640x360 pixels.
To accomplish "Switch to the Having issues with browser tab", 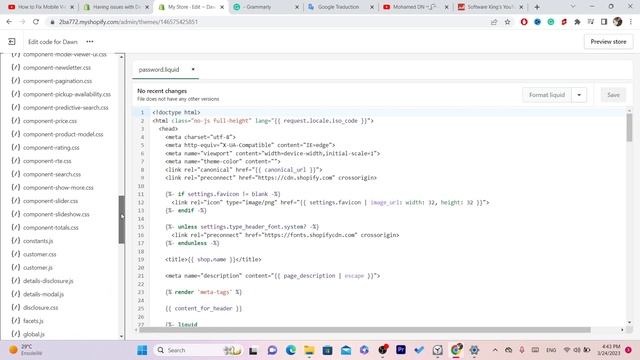I will point(116,7).
